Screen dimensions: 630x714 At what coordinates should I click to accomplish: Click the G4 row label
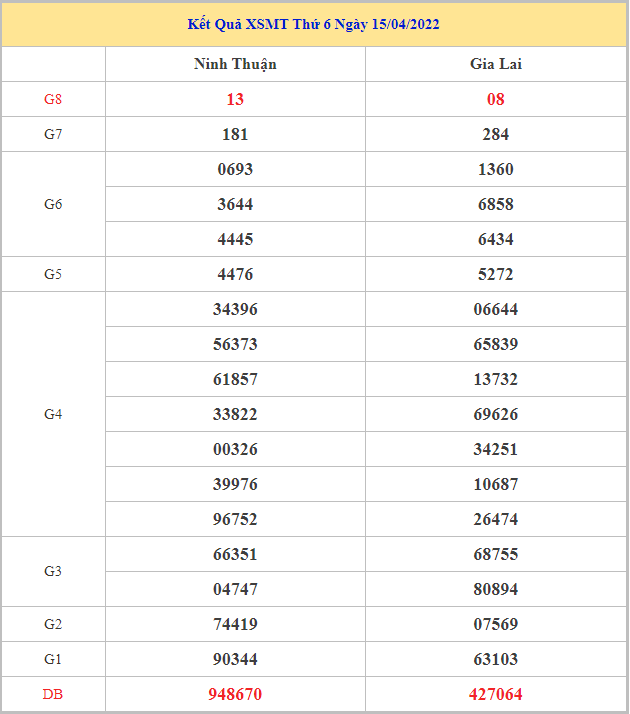(53, 414)
